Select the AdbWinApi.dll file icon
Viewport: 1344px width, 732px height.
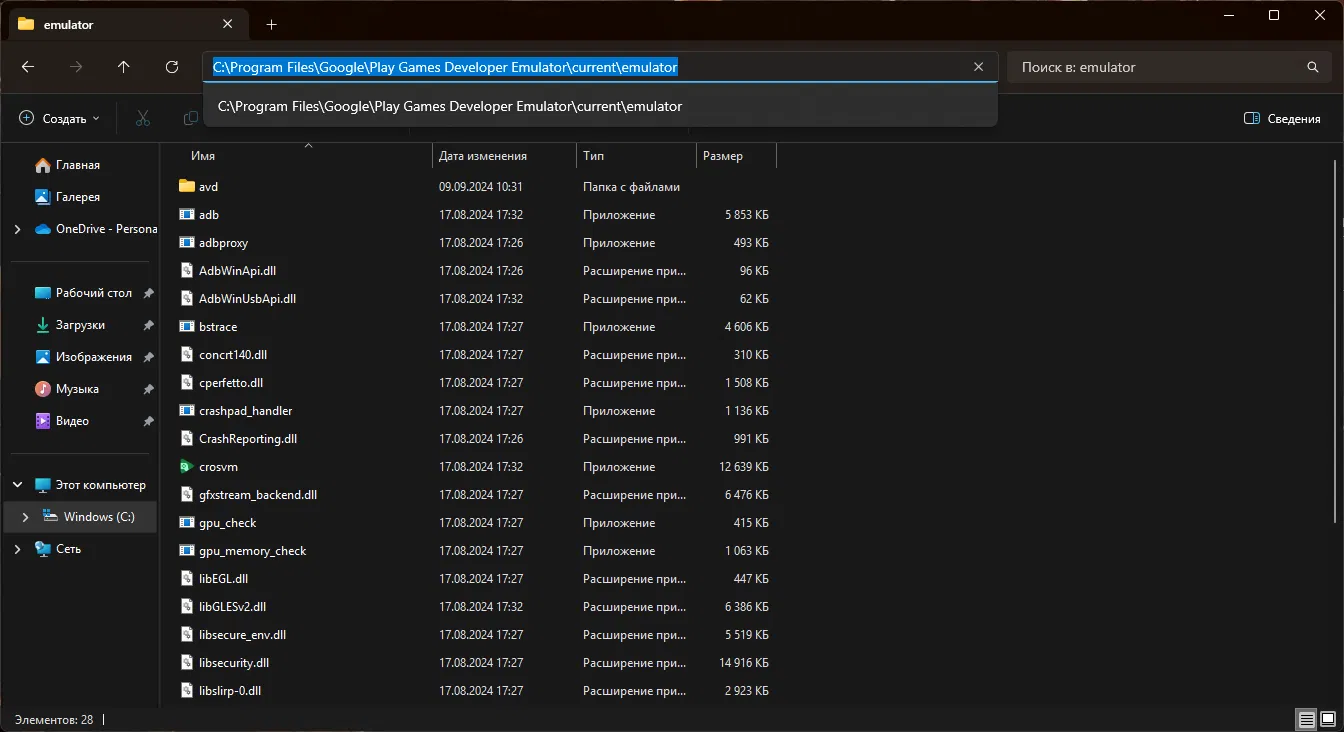tap(186, 271)
